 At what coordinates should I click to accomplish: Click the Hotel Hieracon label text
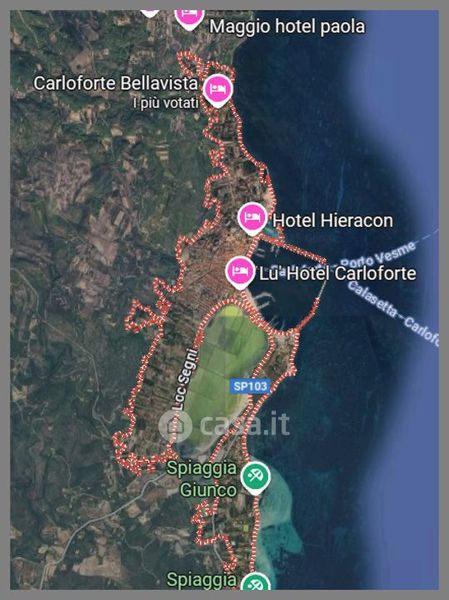[333, 221]
